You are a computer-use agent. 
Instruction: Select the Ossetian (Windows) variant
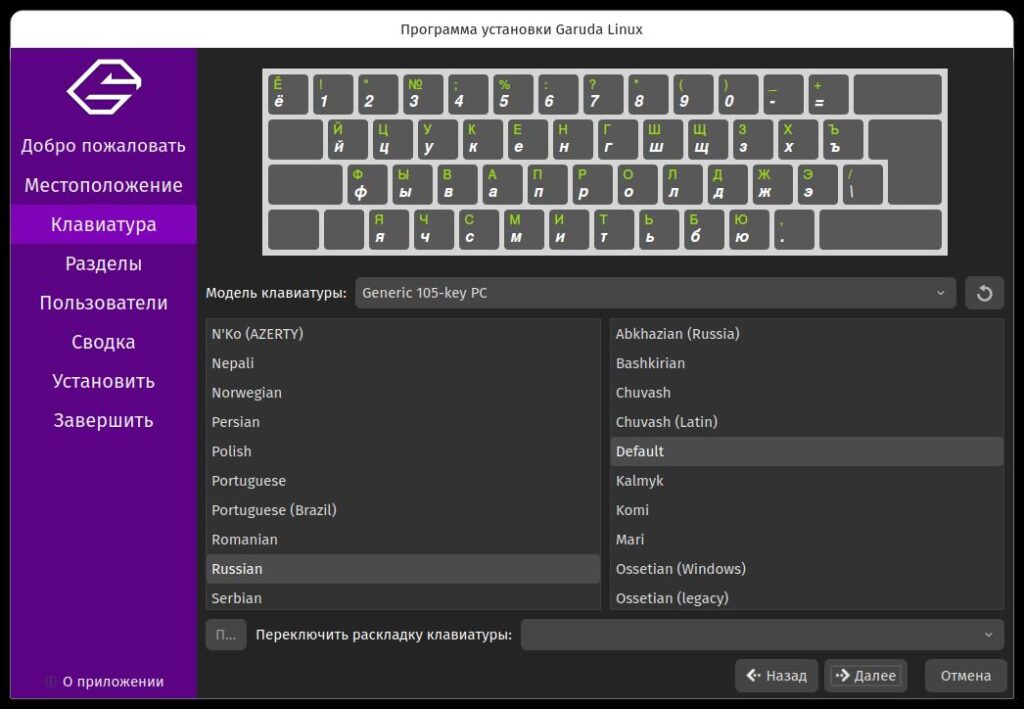(807, 569)
